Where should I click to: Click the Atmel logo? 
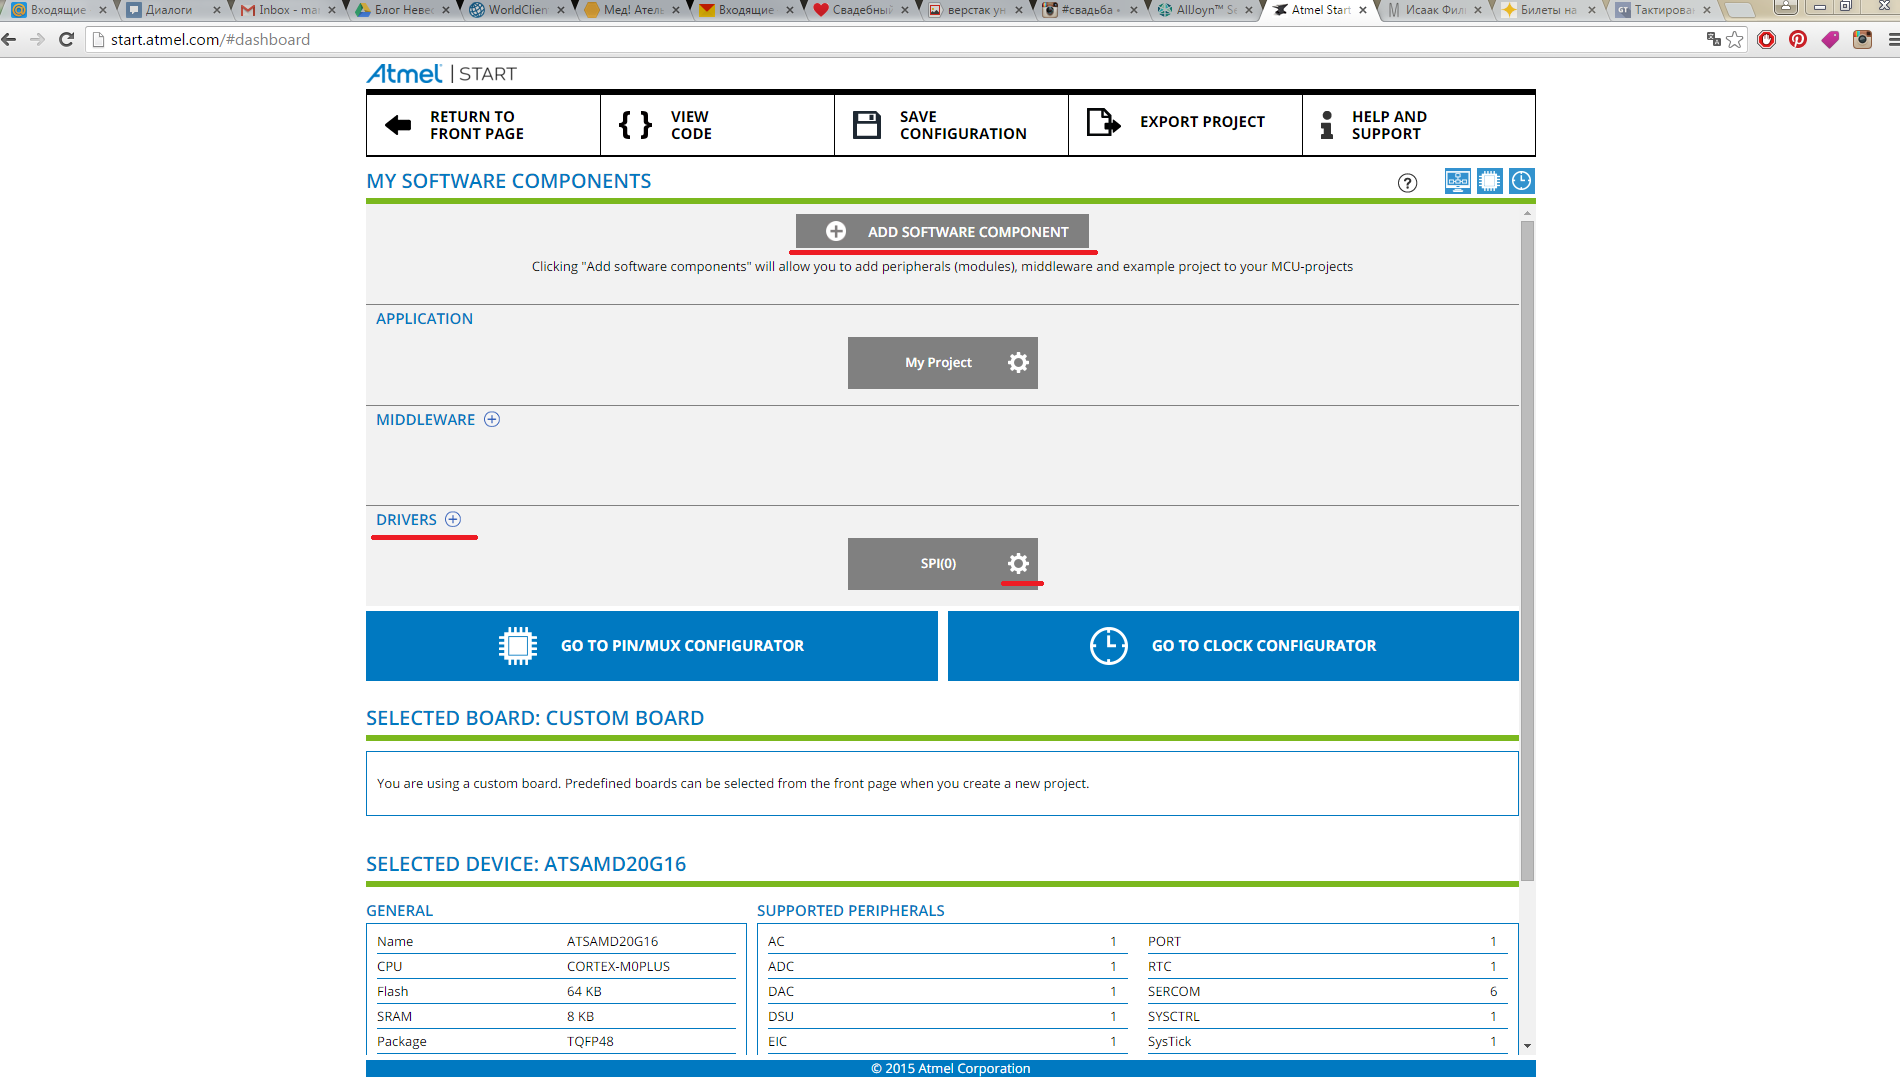click(404, 74)
